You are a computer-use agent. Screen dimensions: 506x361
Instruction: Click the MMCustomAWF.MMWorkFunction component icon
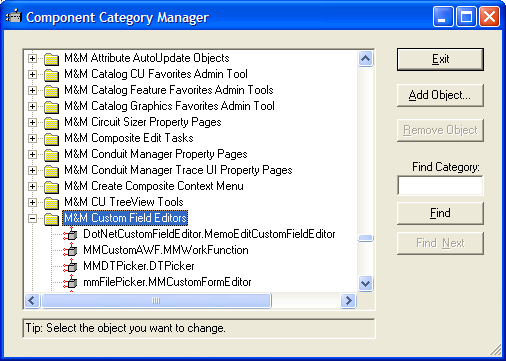[x=70, y=250]
